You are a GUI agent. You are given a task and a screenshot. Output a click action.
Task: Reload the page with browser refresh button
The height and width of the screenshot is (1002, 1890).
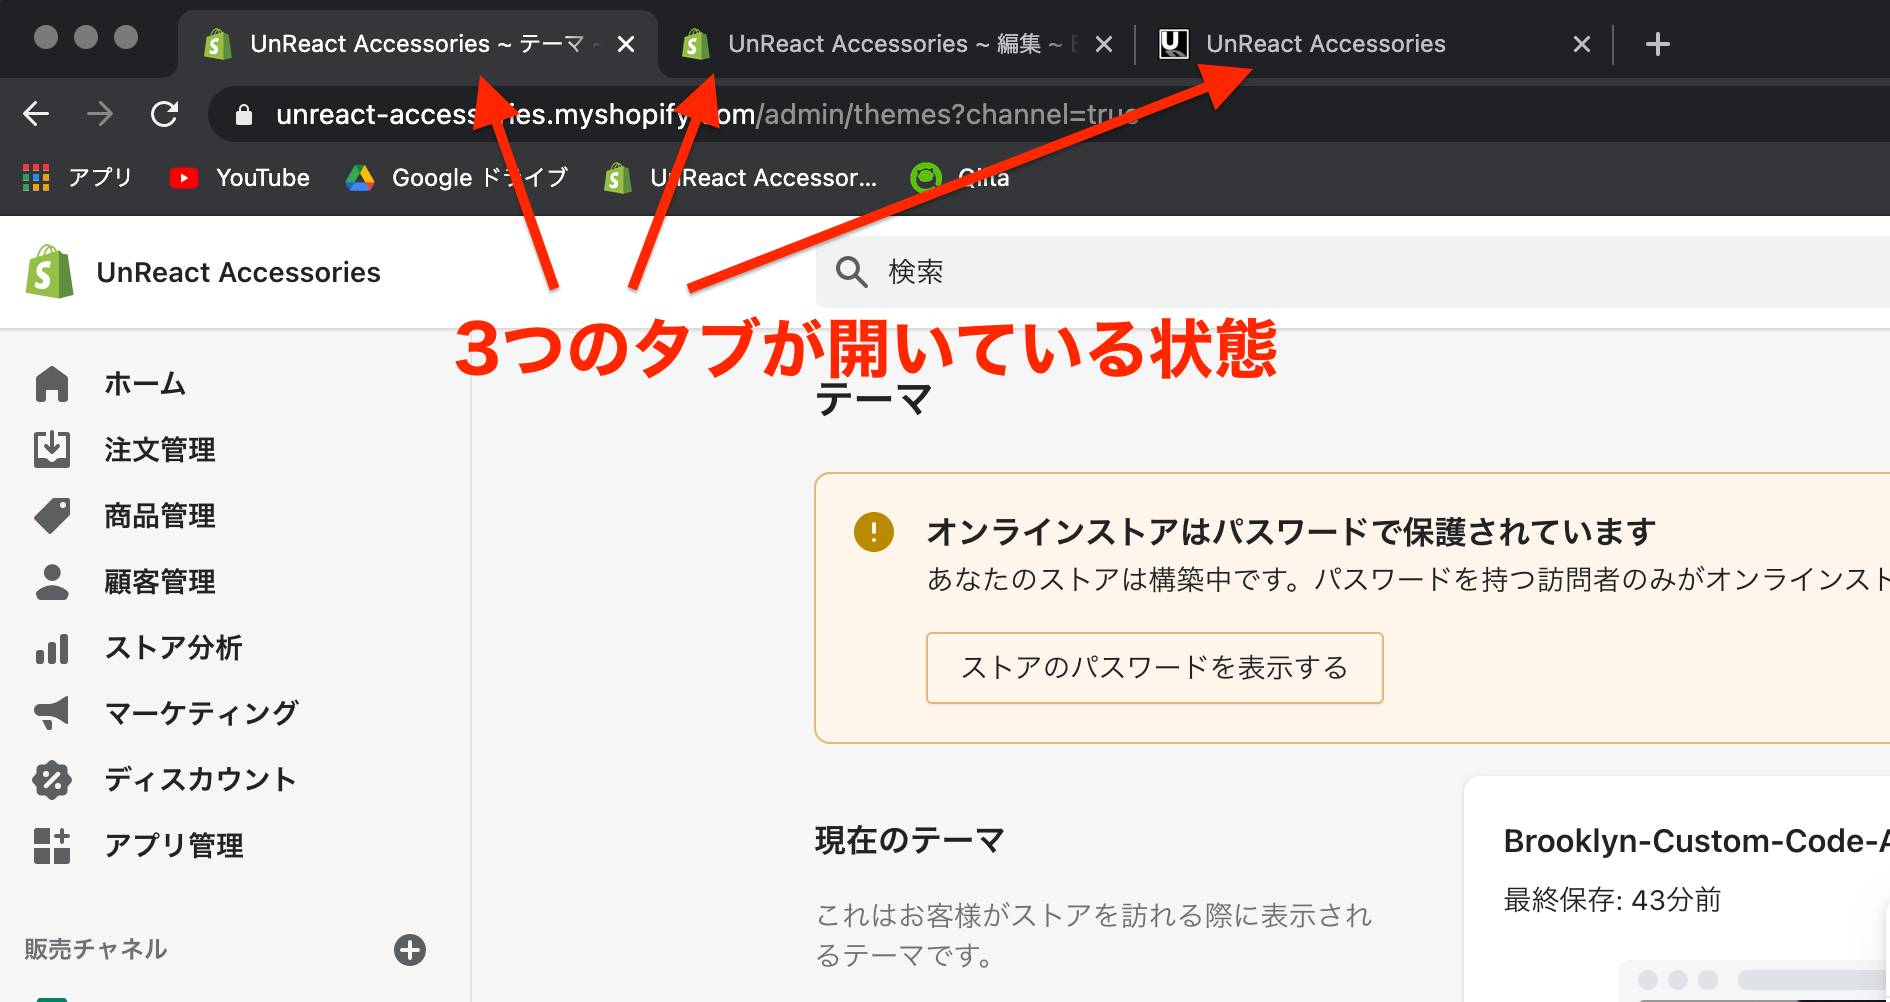164,114
